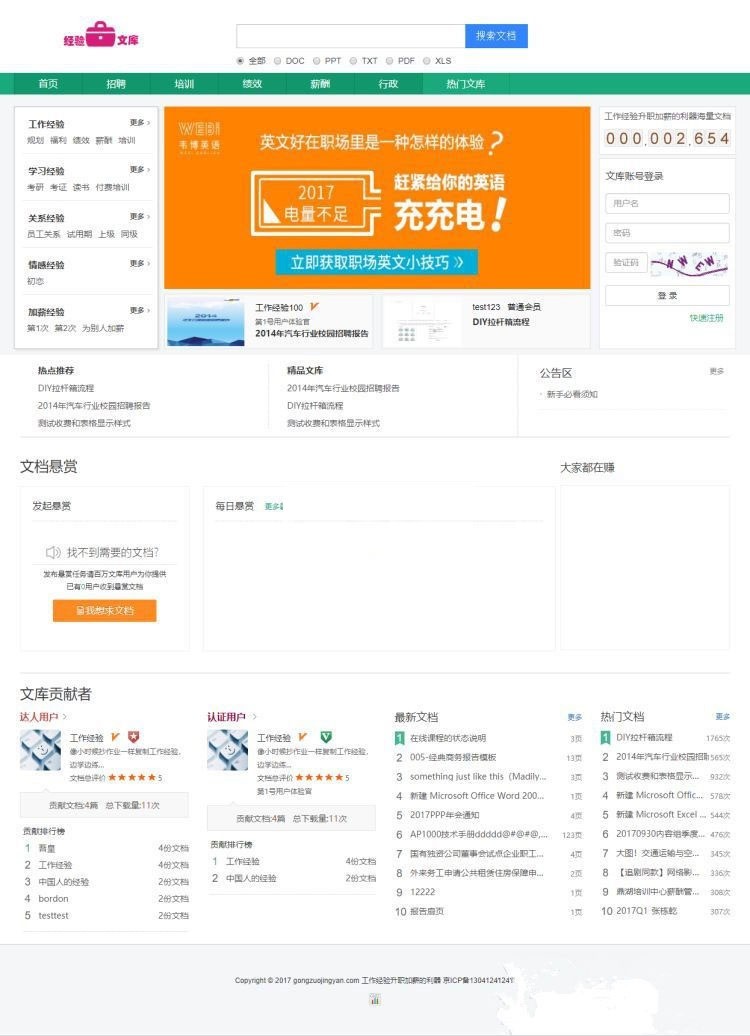Click the red badge icon under 达人用户

[x=133, y=737]
